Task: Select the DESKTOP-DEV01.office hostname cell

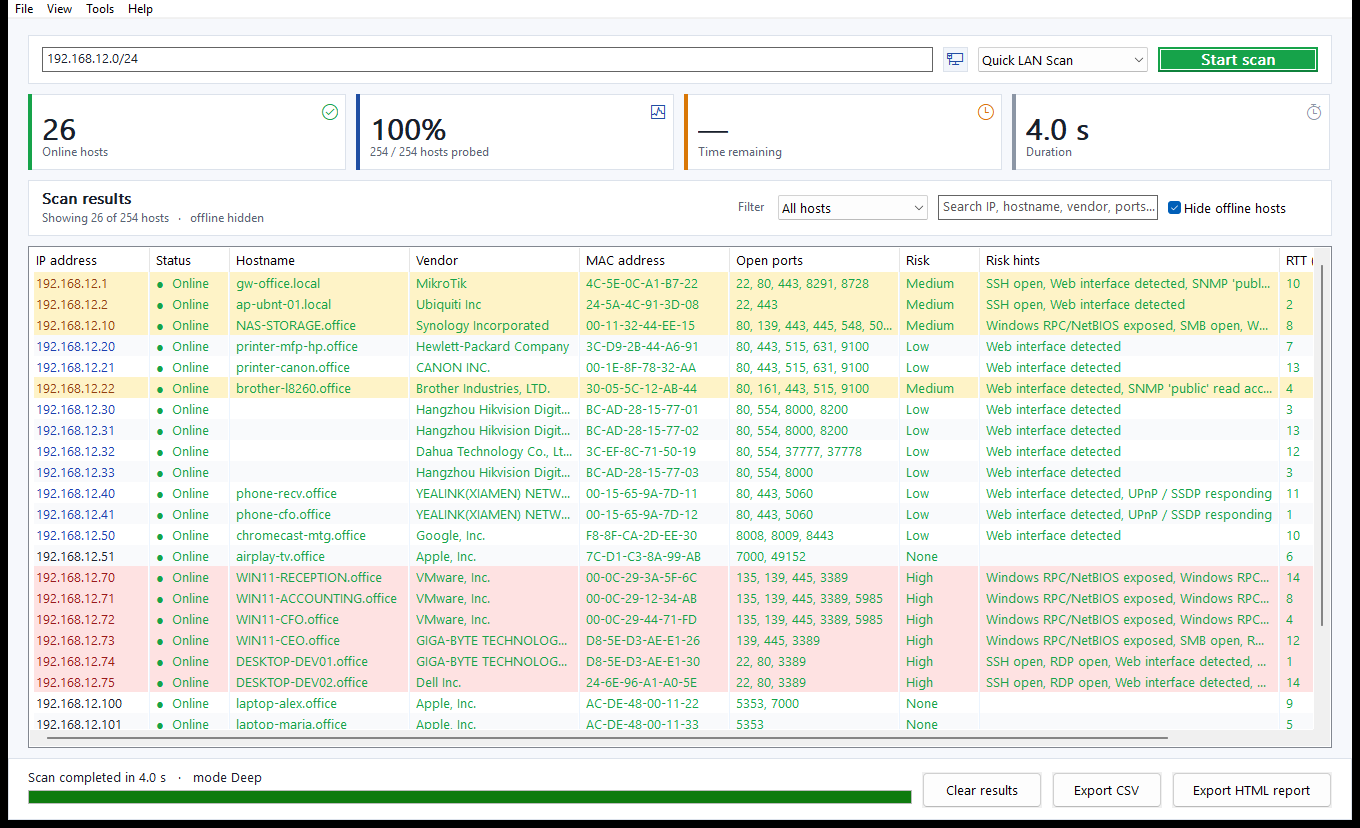Action: [319, 661]
